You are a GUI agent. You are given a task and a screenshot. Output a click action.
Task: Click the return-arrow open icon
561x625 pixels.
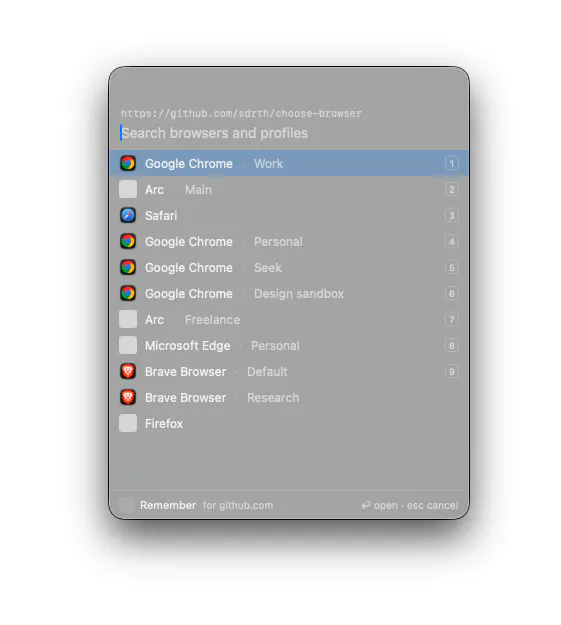(366, 505)
